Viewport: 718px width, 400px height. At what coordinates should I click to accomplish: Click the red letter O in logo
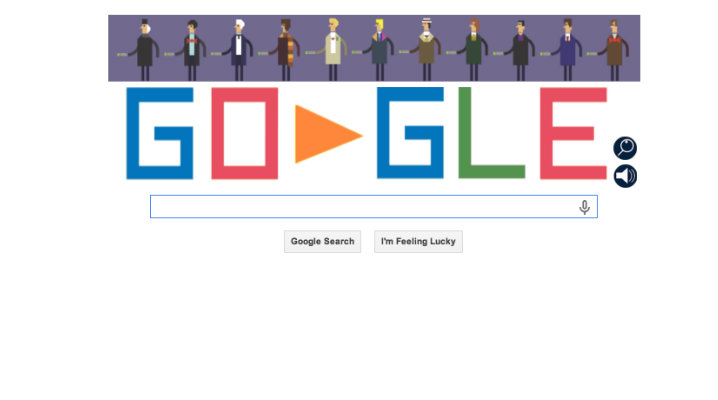coord(245,133)
